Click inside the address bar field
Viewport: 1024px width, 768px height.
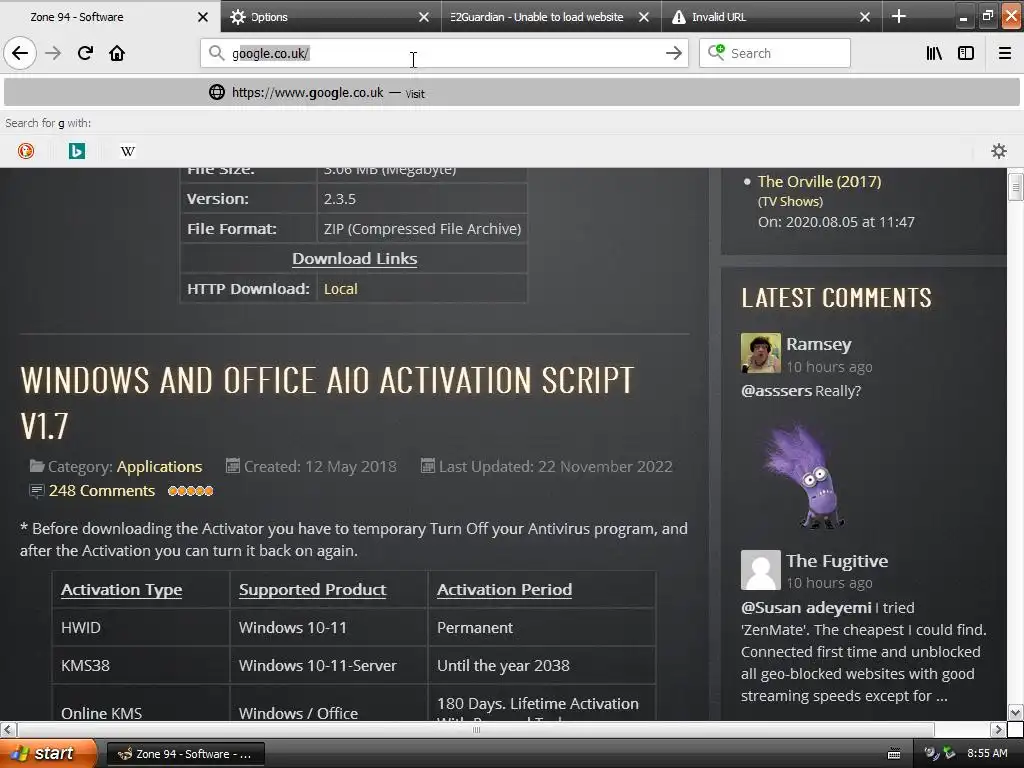point(444,54)
